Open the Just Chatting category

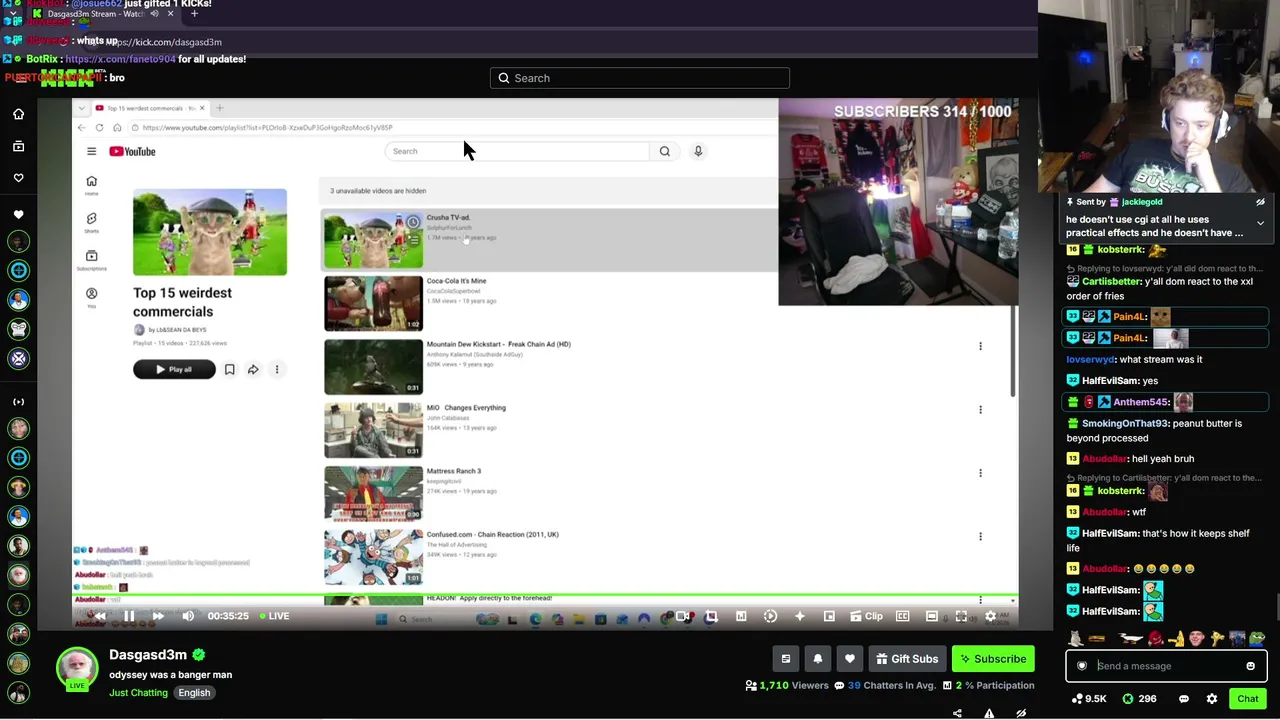(x=138, y=693)
